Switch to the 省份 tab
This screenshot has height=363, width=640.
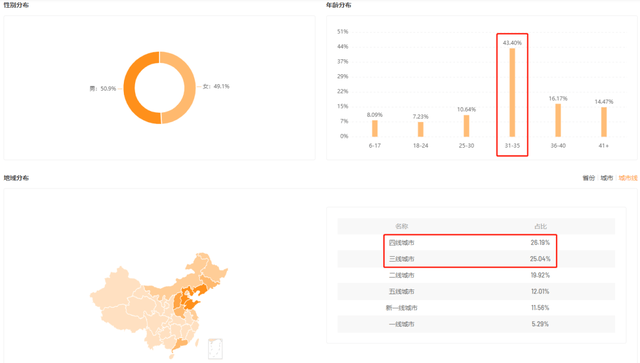tap(588, 178)
